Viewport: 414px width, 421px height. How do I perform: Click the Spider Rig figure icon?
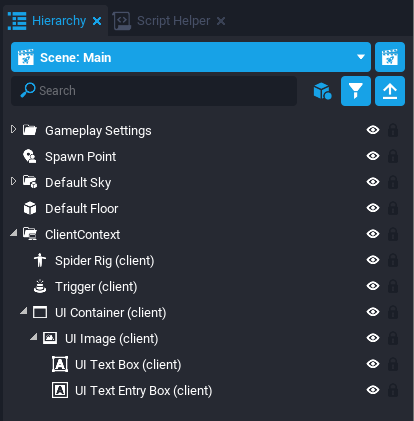click(x=40, y=260)
